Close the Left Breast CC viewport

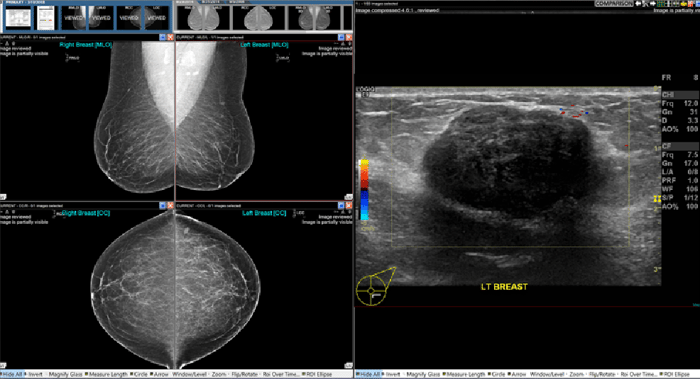[349, 205]
